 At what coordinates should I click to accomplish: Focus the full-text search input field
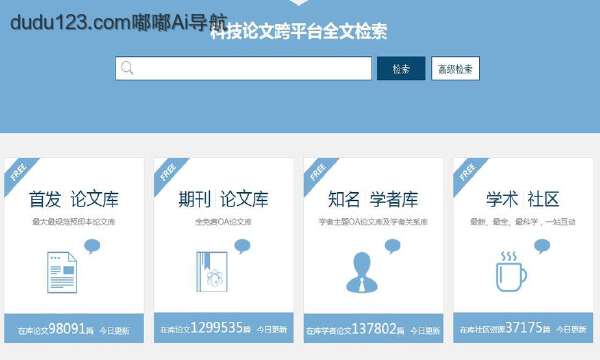pos(243,68)
